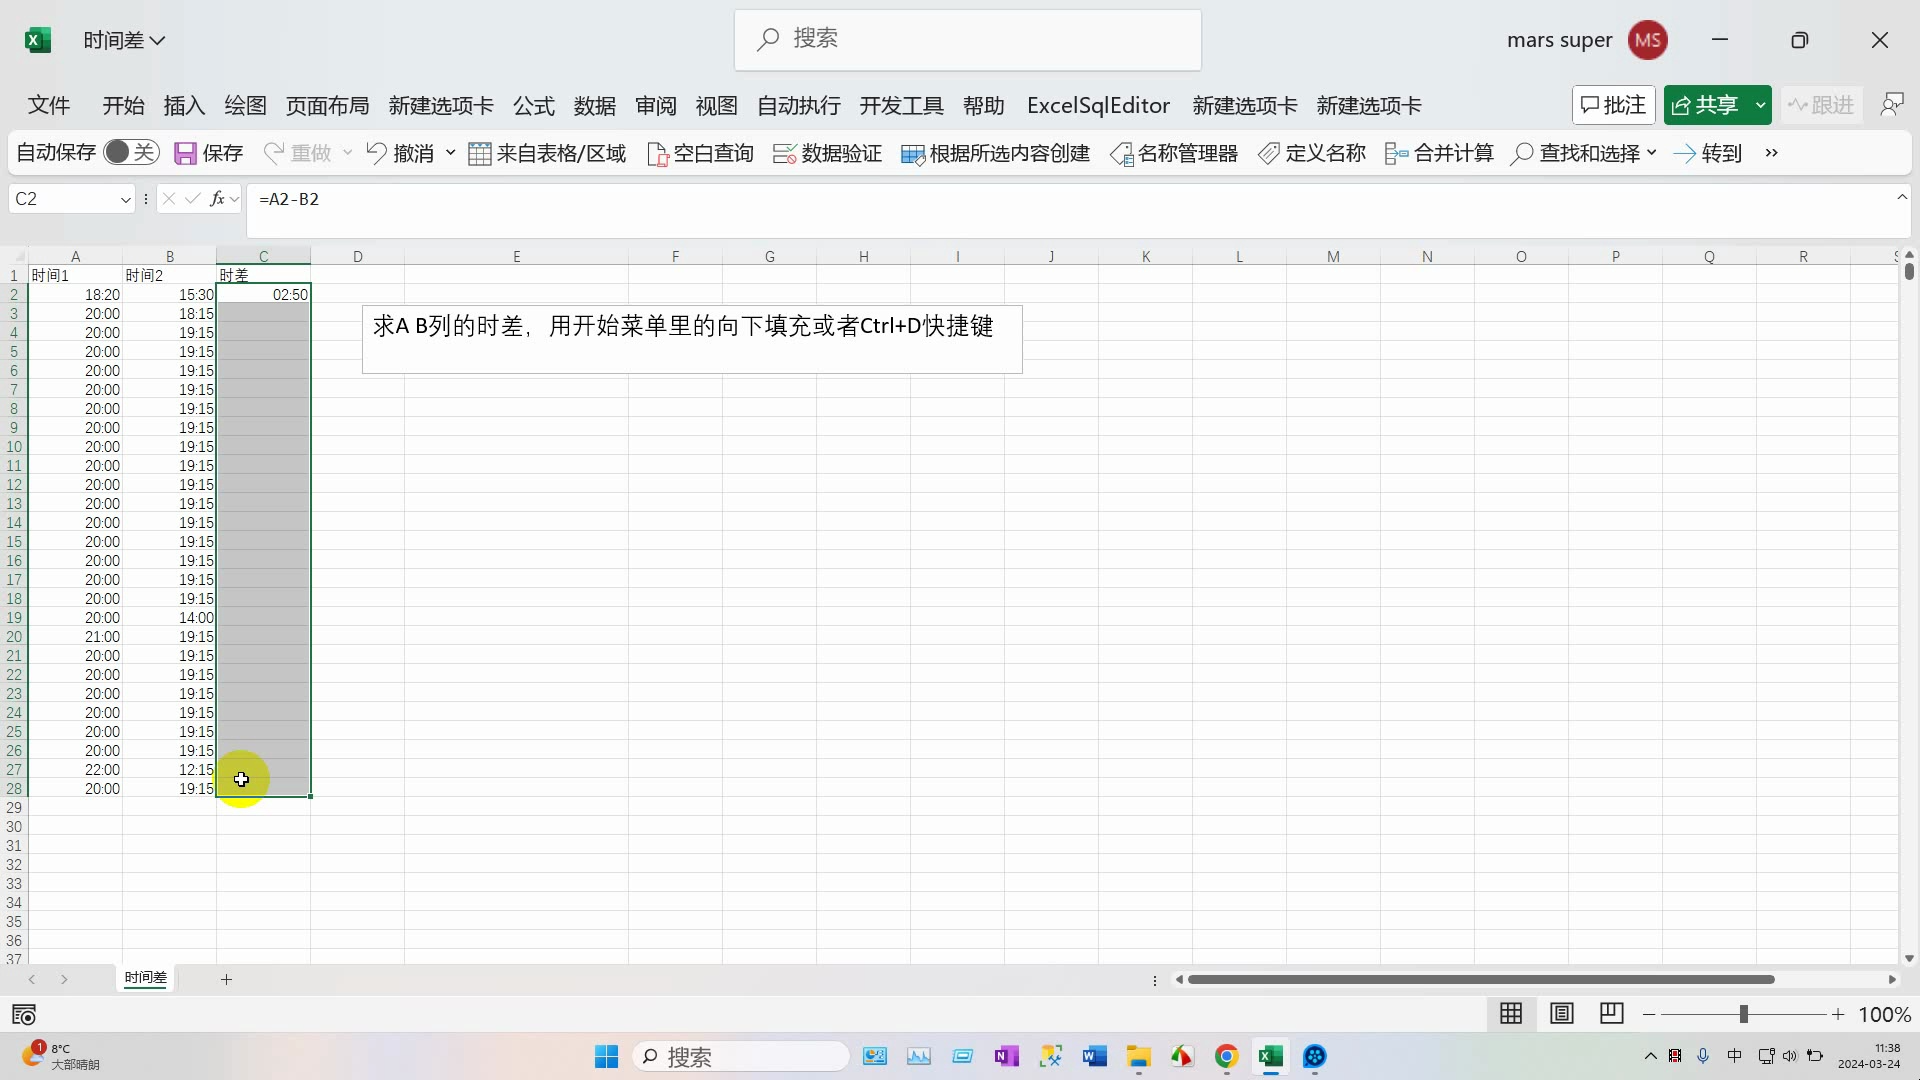Click 根据所选内容创建 names tool
1920x1080 pixels.
(x=994, y=153)
